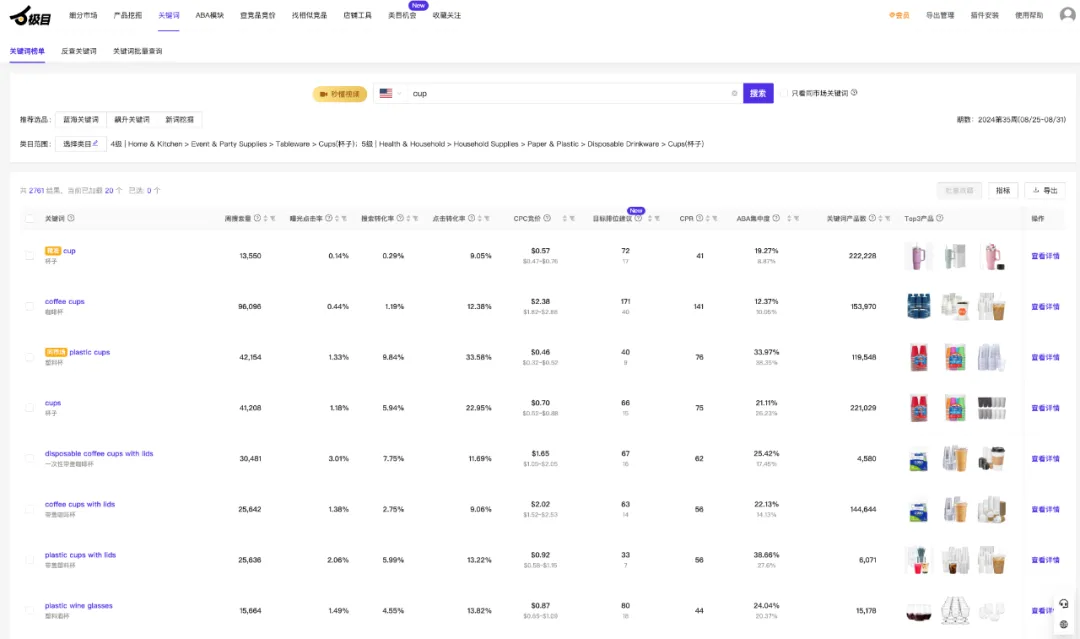Select the 蓝海关键词 recommended filter

coord(81,120)
